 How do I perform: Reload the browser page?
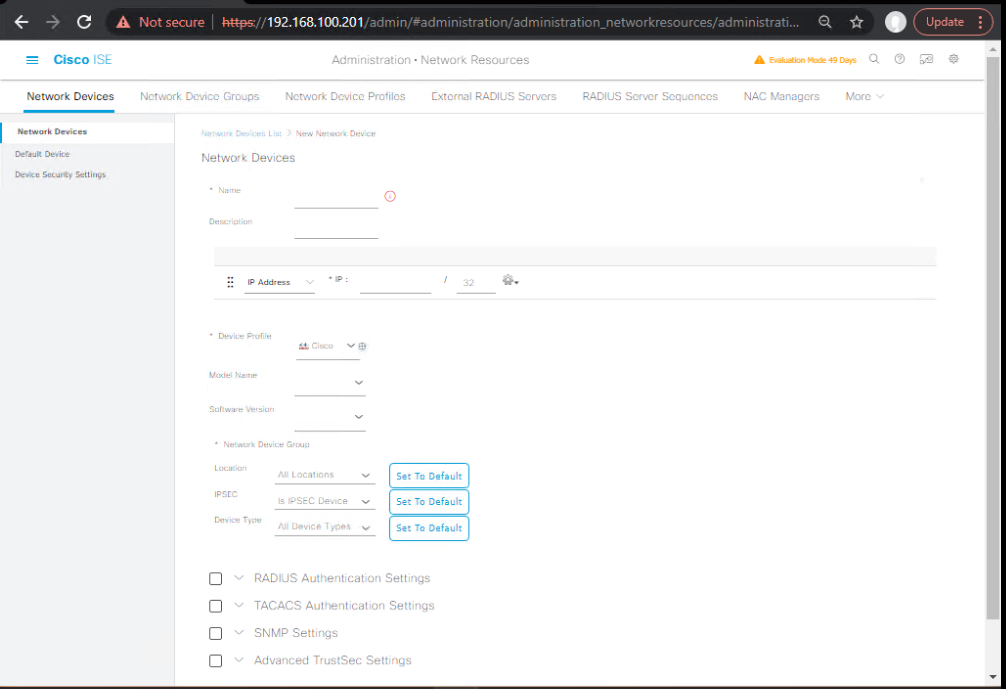click(84, 22)
